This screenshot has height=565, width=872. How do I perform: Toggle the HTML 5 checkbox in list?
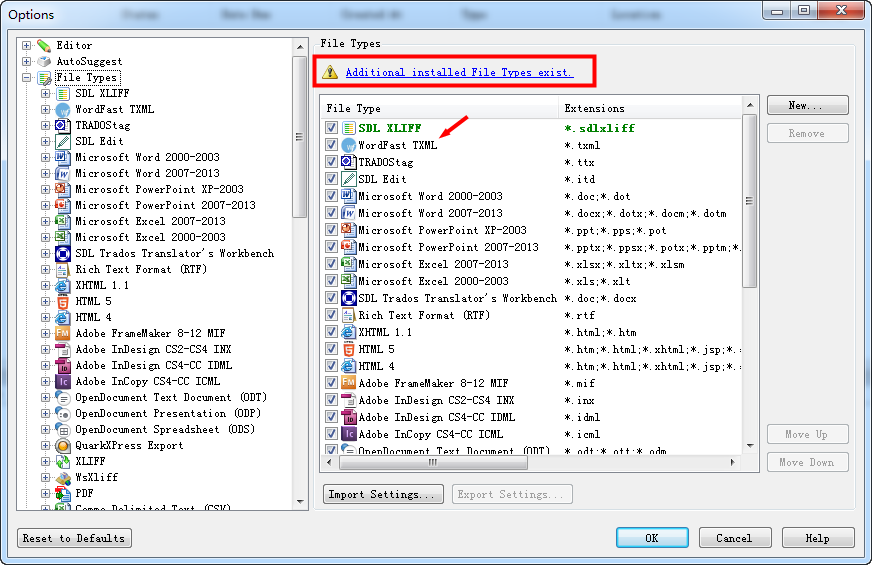[331, 349]
